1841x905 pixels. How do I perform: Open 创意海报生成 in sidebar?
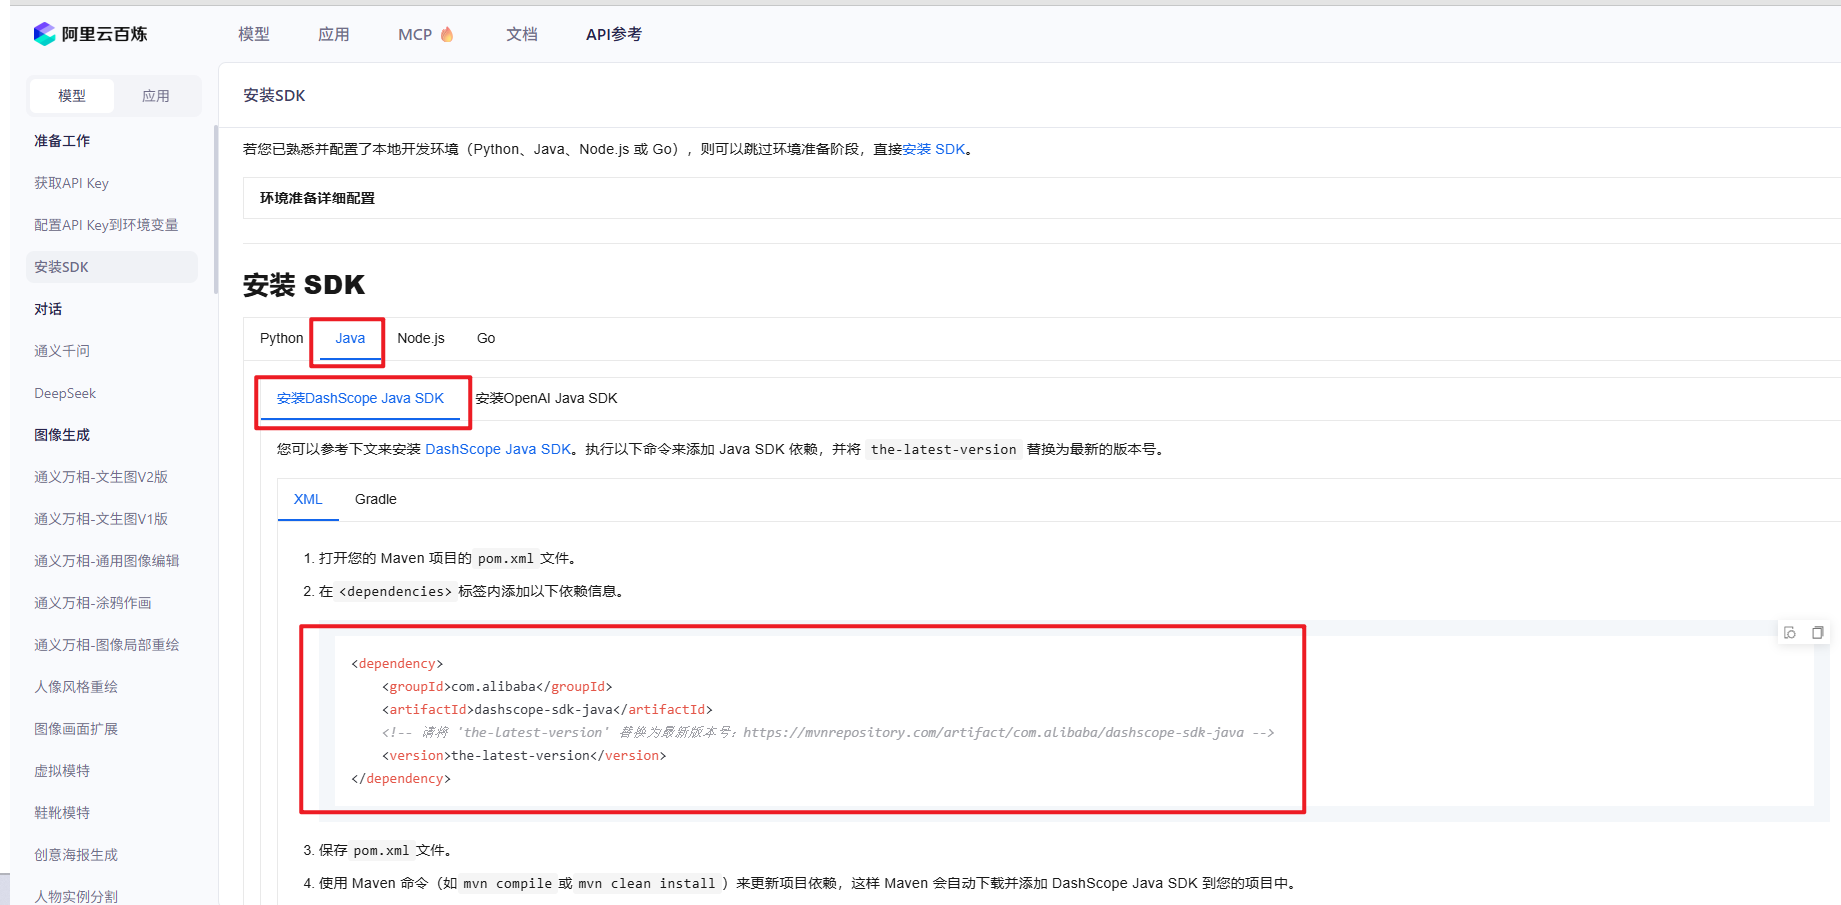[x=76, y=855]
